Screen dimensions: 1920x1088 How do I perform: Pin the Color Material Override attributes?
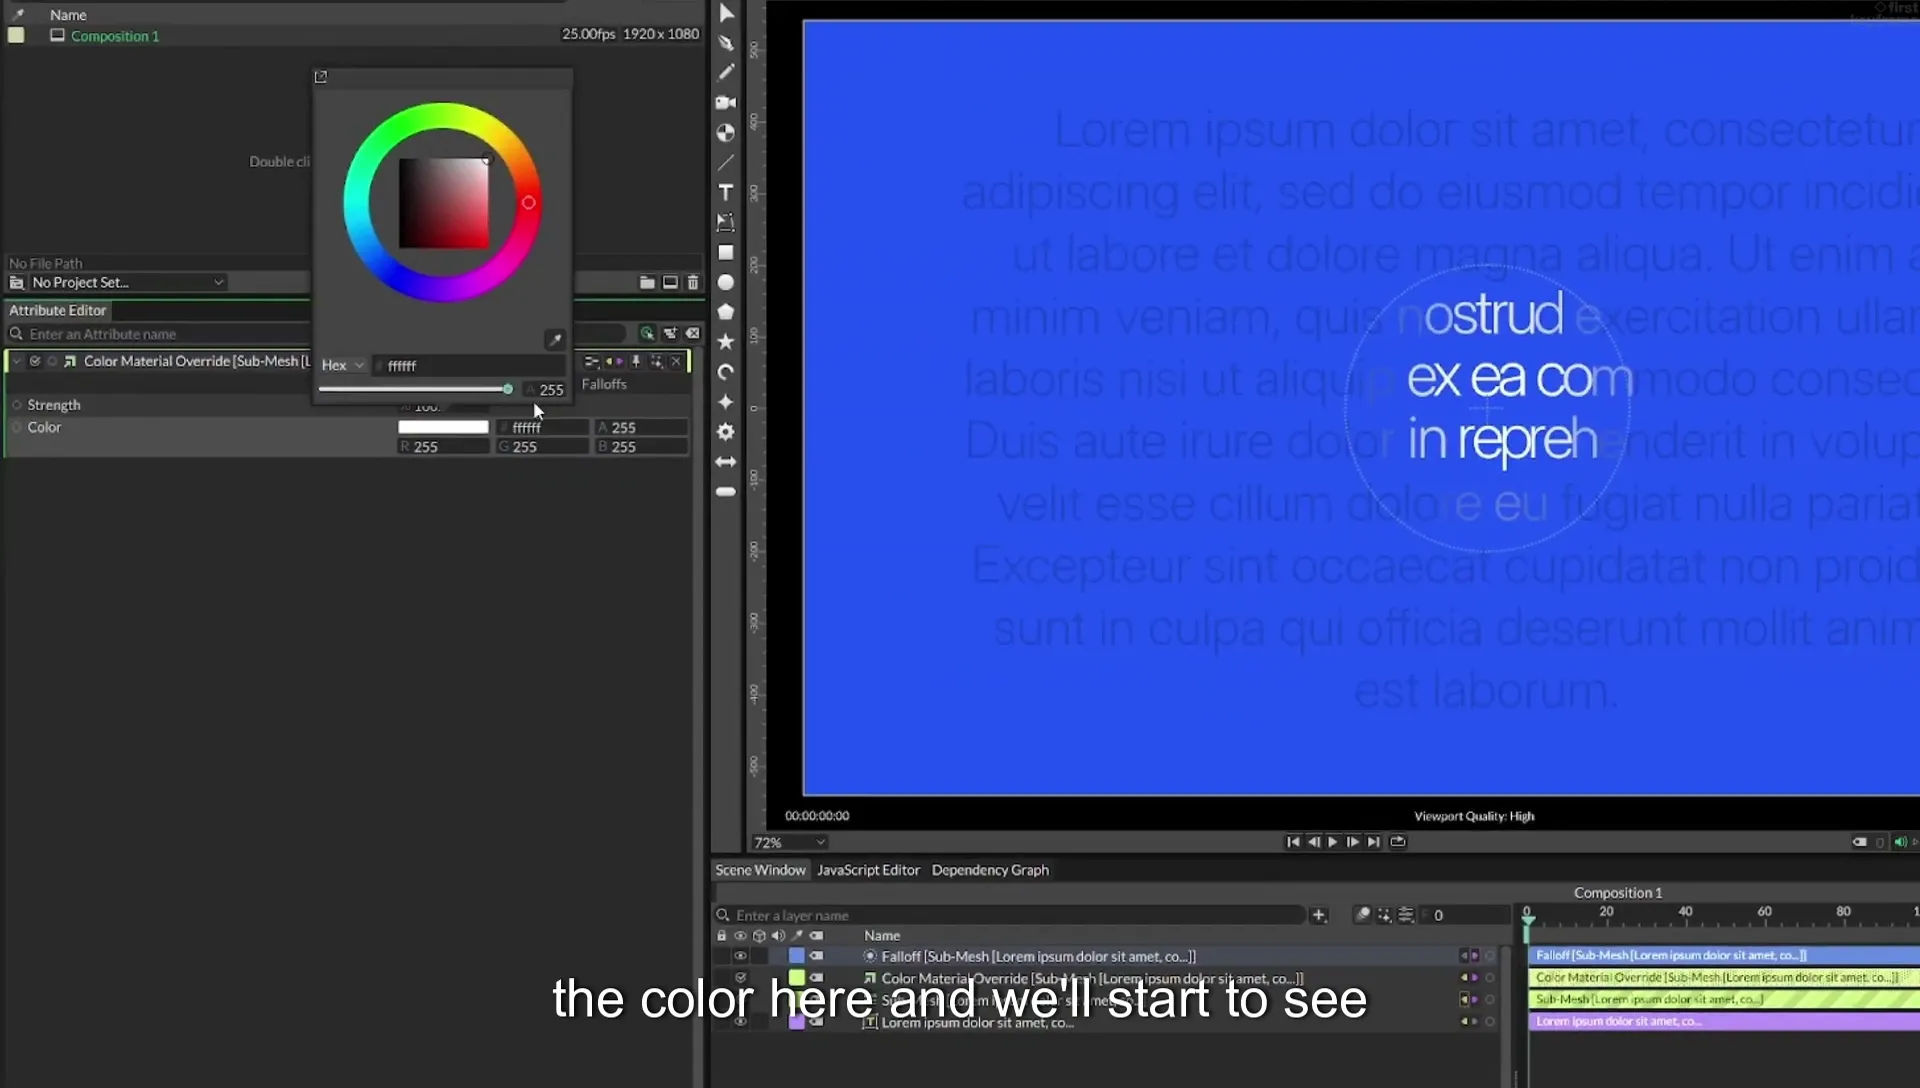635,361
